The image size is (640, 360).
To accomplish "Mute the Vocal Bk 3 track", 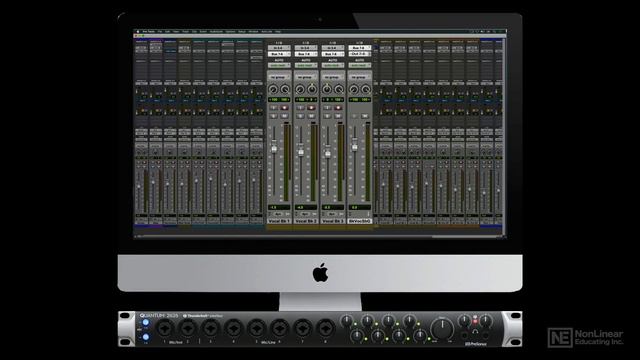I will click(x=338, y=116).
